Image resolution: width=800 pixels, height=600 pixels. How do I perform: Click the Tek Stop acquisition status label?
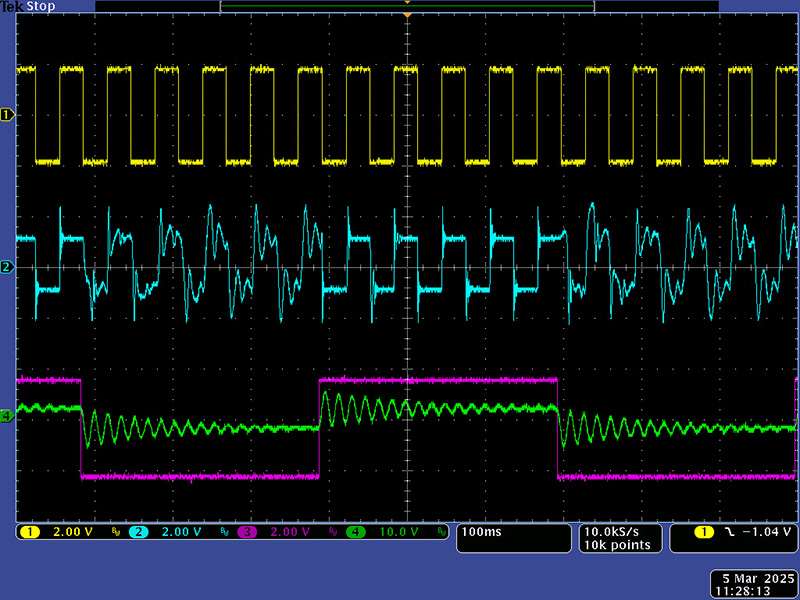click(x=26, y=6)
